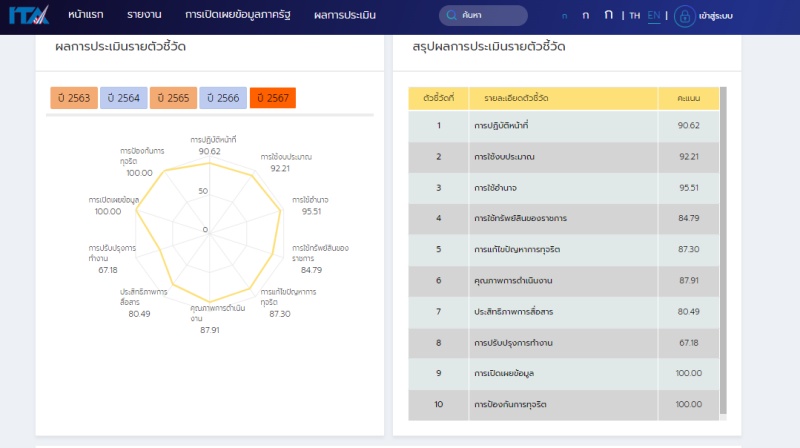800x448 pixels.
Task: Select the ปี 2563 year tab
Action: 72,98
